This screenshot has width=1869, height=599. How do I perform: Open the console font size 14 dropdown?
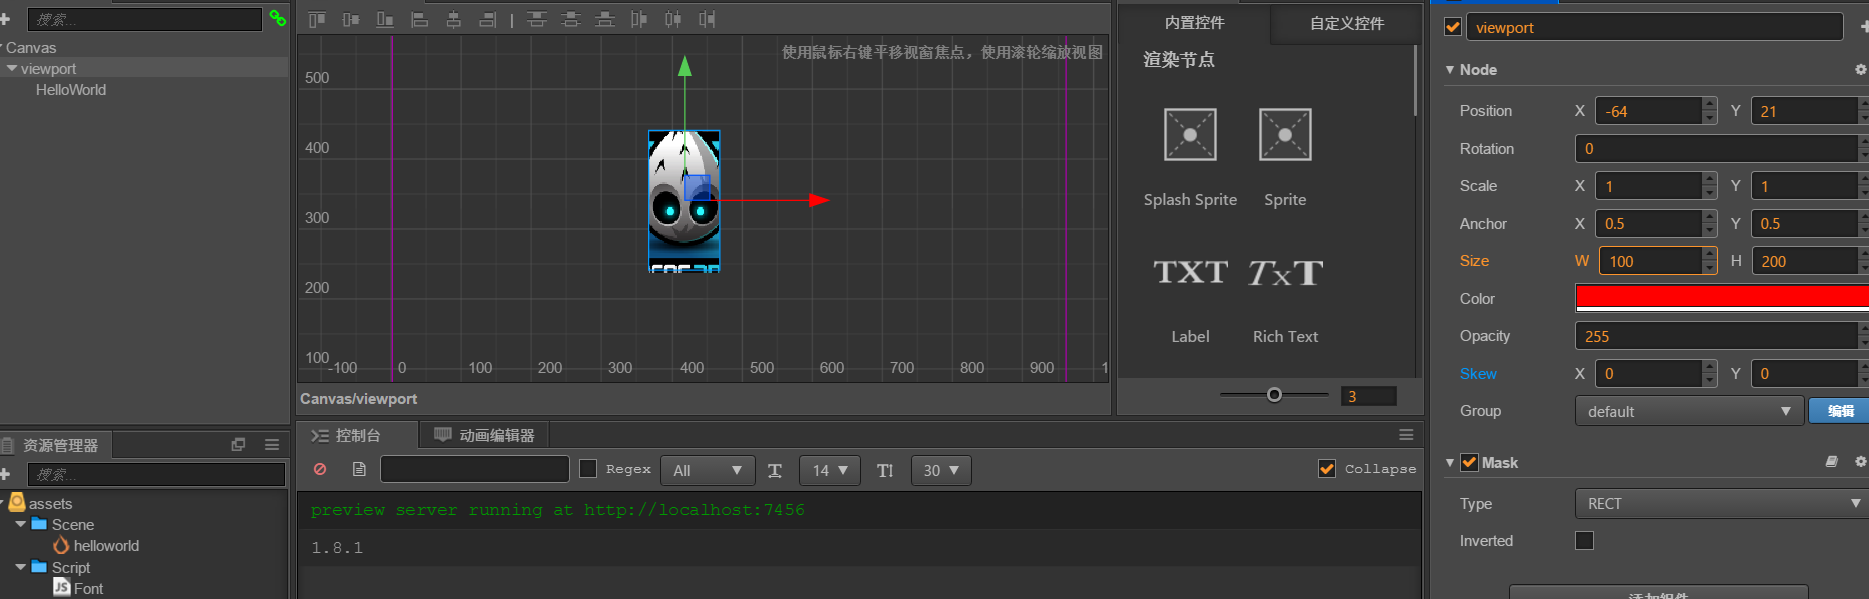829,470
